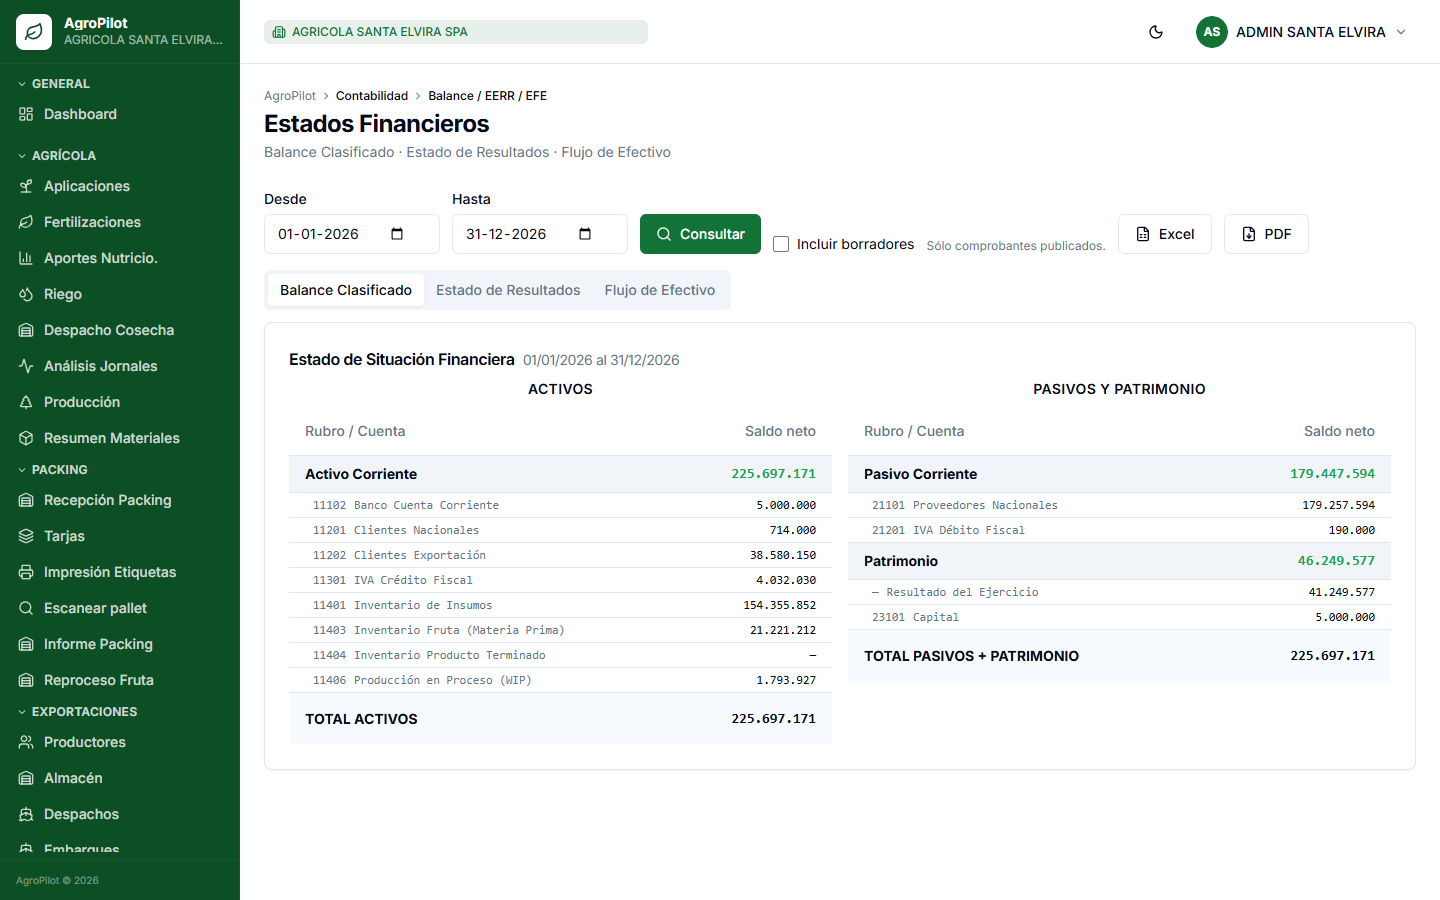Screen dimensions: 1440x900
Task: Export to Excel button
Action: coord(1165,234)
